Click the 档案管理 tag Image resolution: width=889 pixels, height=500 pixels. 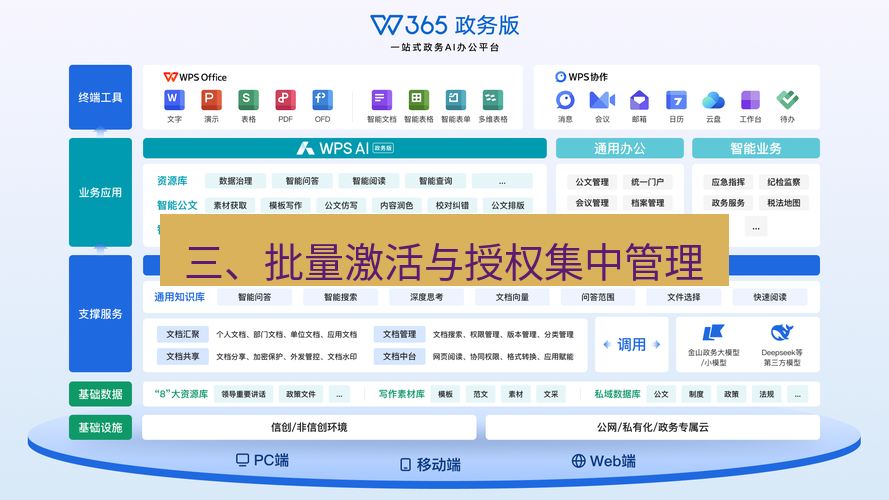pyautogui.click(x=647, y=203)
